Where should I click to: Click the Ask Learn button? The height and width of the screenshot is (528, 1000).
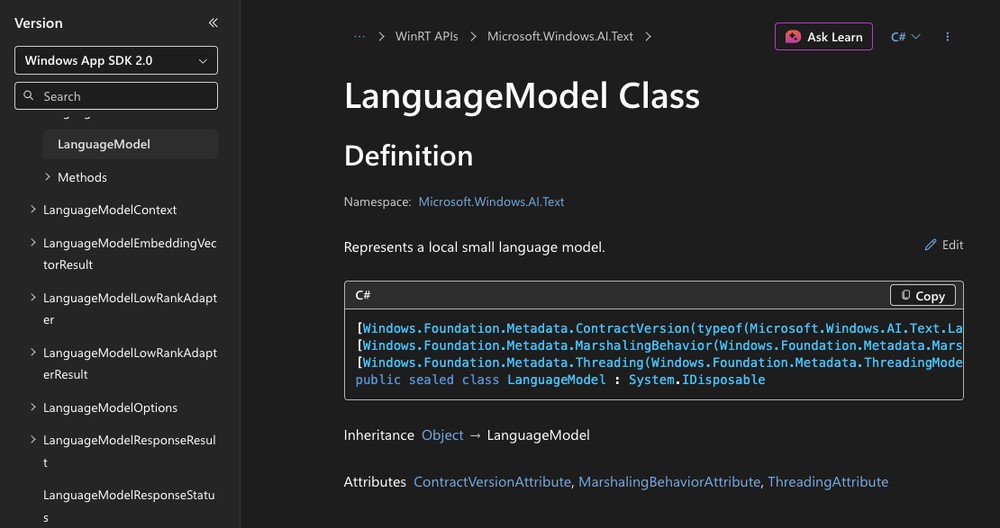(823, 37)
